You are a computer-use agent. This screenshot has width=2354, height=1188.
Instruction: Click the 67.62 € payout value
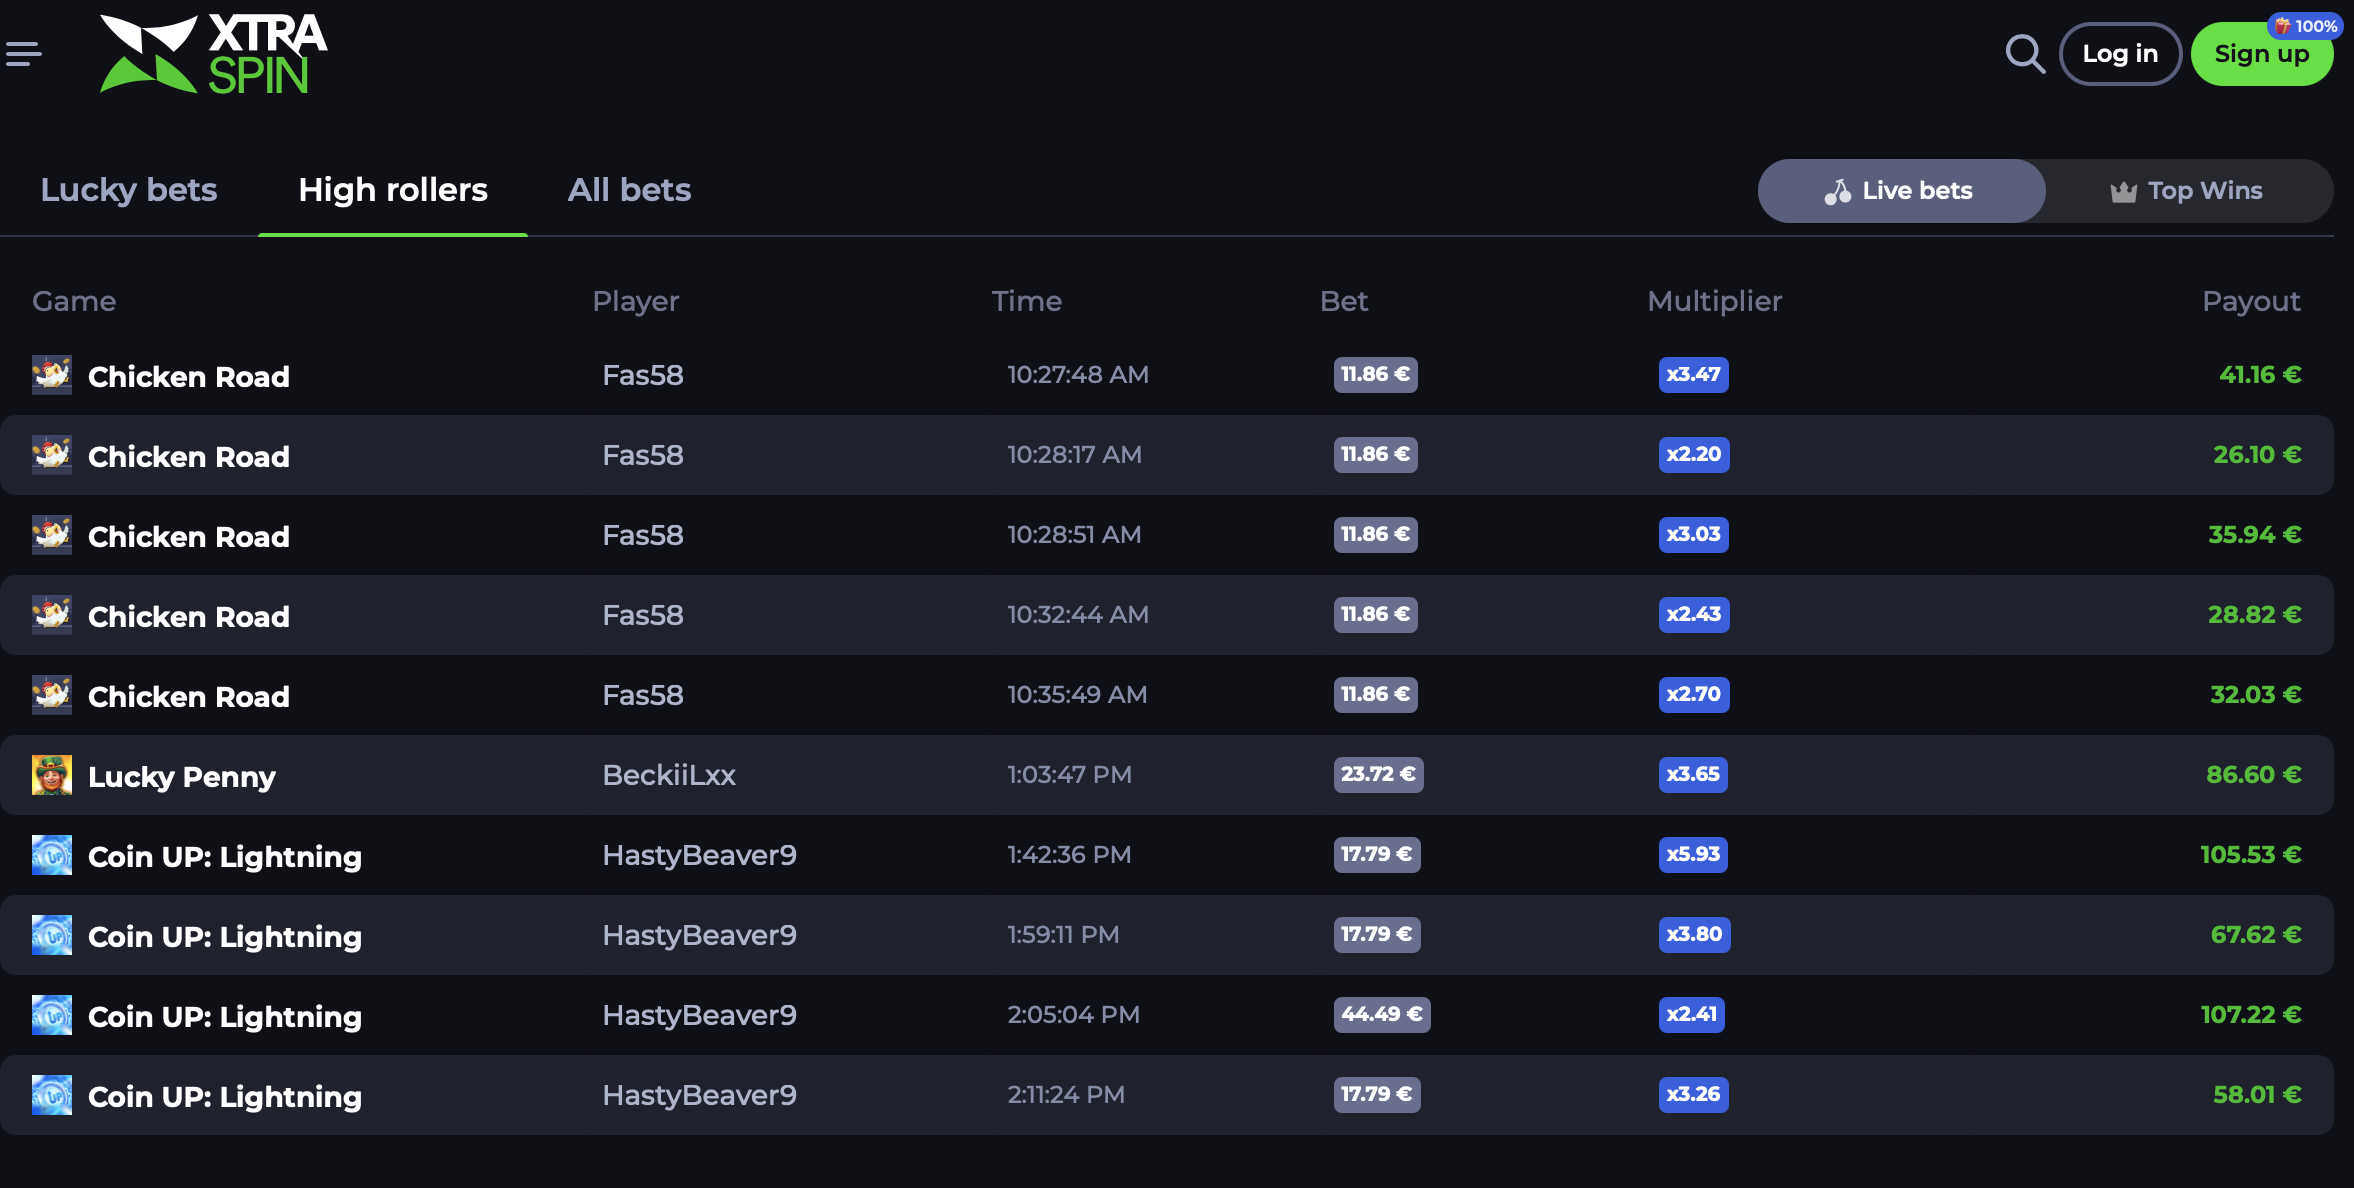coord(2256,935)
